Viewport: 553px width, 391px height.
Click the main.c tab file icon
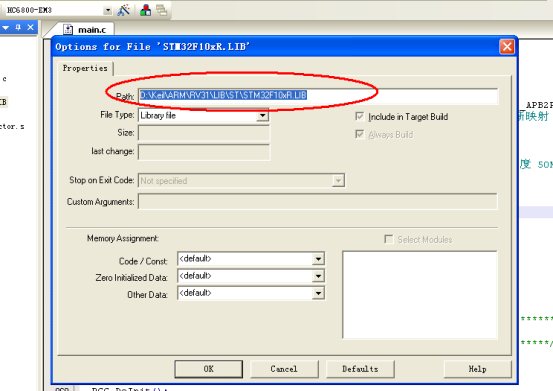[x=68, y=30]
